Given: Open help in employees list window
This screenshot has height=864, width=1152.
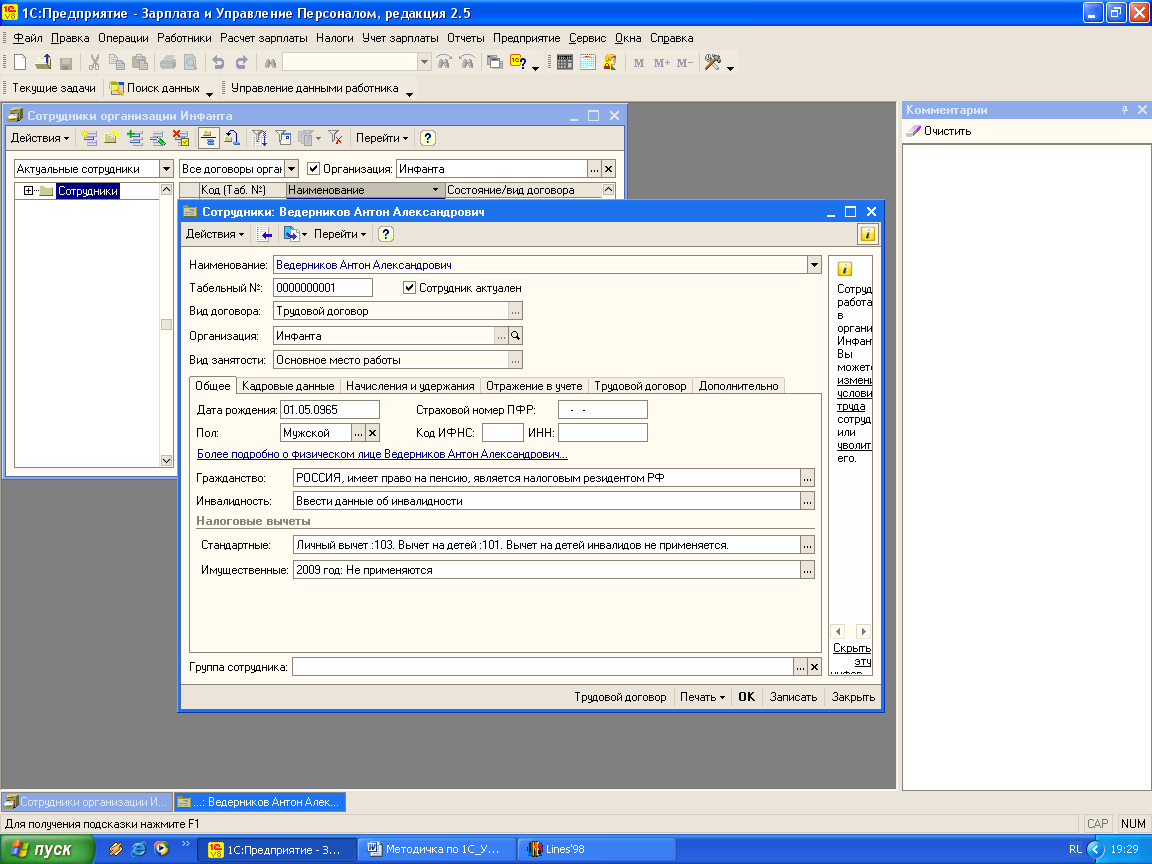Looking at the screenshot, I should (428, 137).
